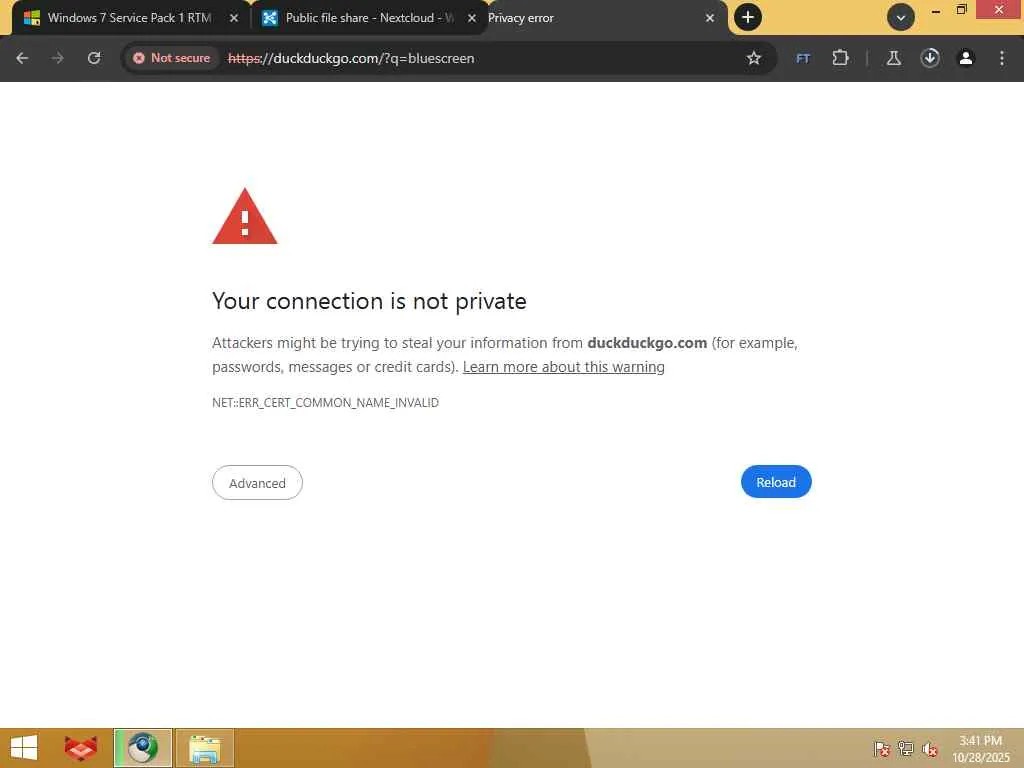Show downloads via the download icon

pyautogui.click(x=930, y=58)
